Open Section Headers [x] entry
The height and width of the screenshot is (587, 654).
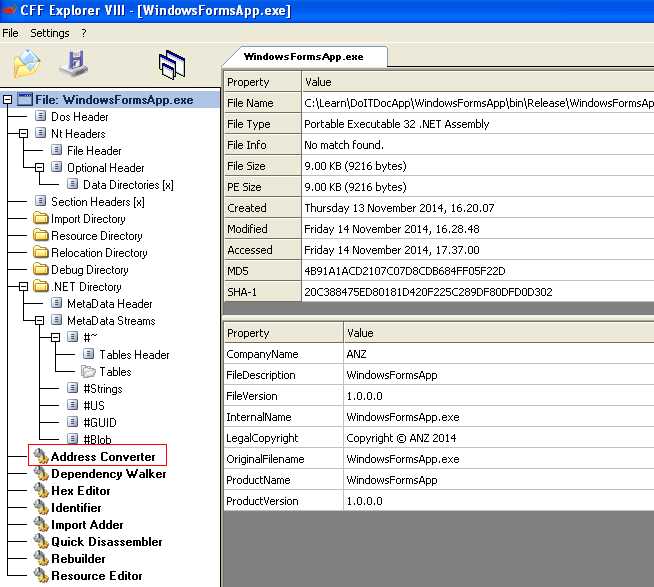click(98, 202)
